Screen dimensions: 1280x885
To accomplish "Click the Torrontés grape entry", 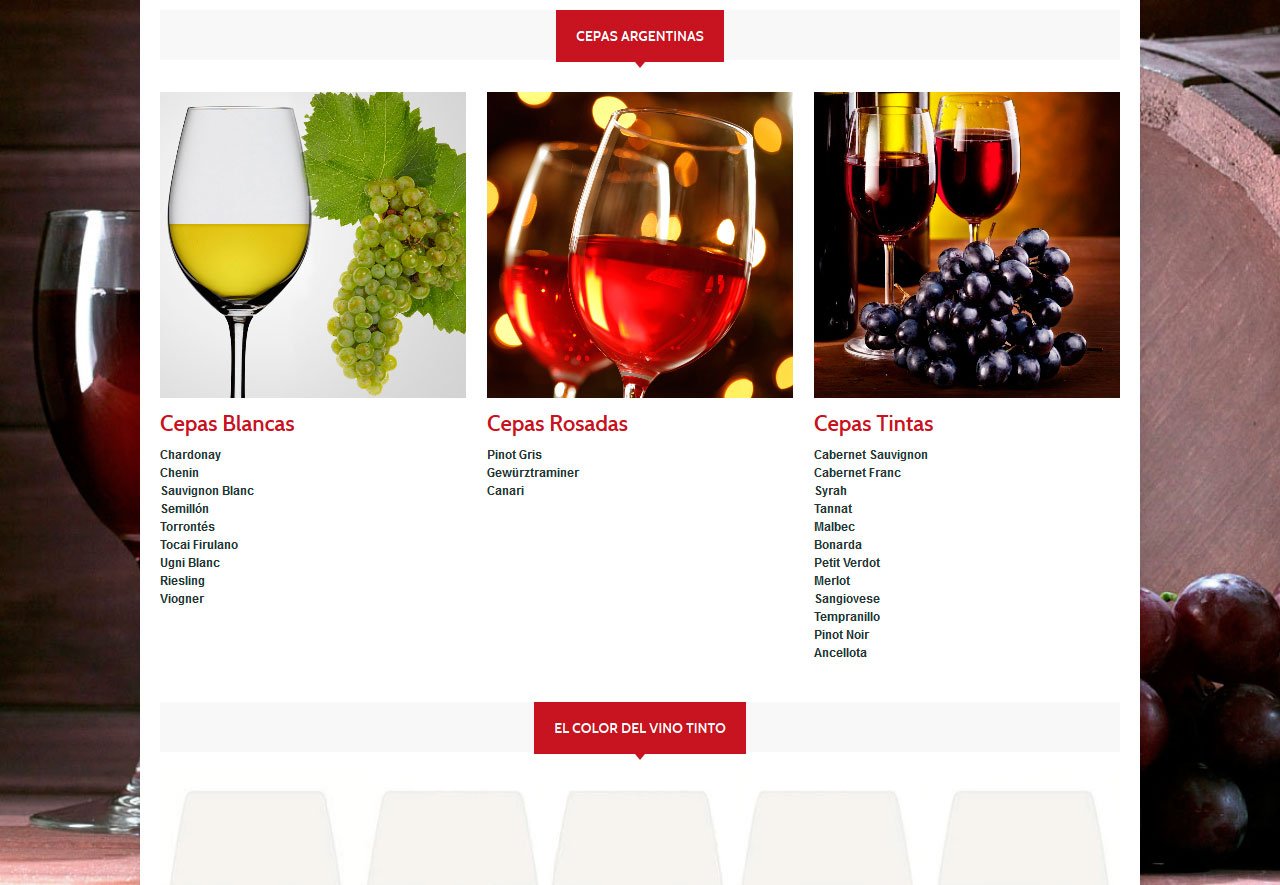I will (188, 527).
